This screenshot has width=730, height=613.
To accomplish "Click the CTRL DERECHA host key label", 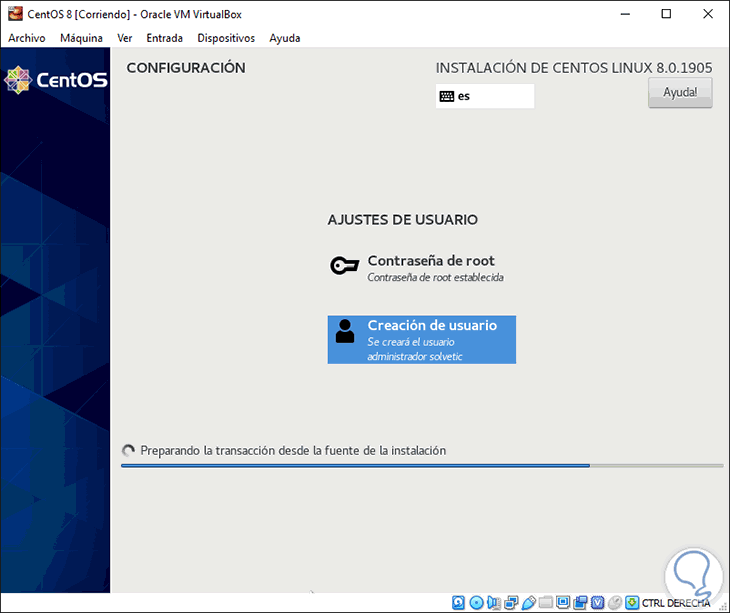I will click(676, 603).
